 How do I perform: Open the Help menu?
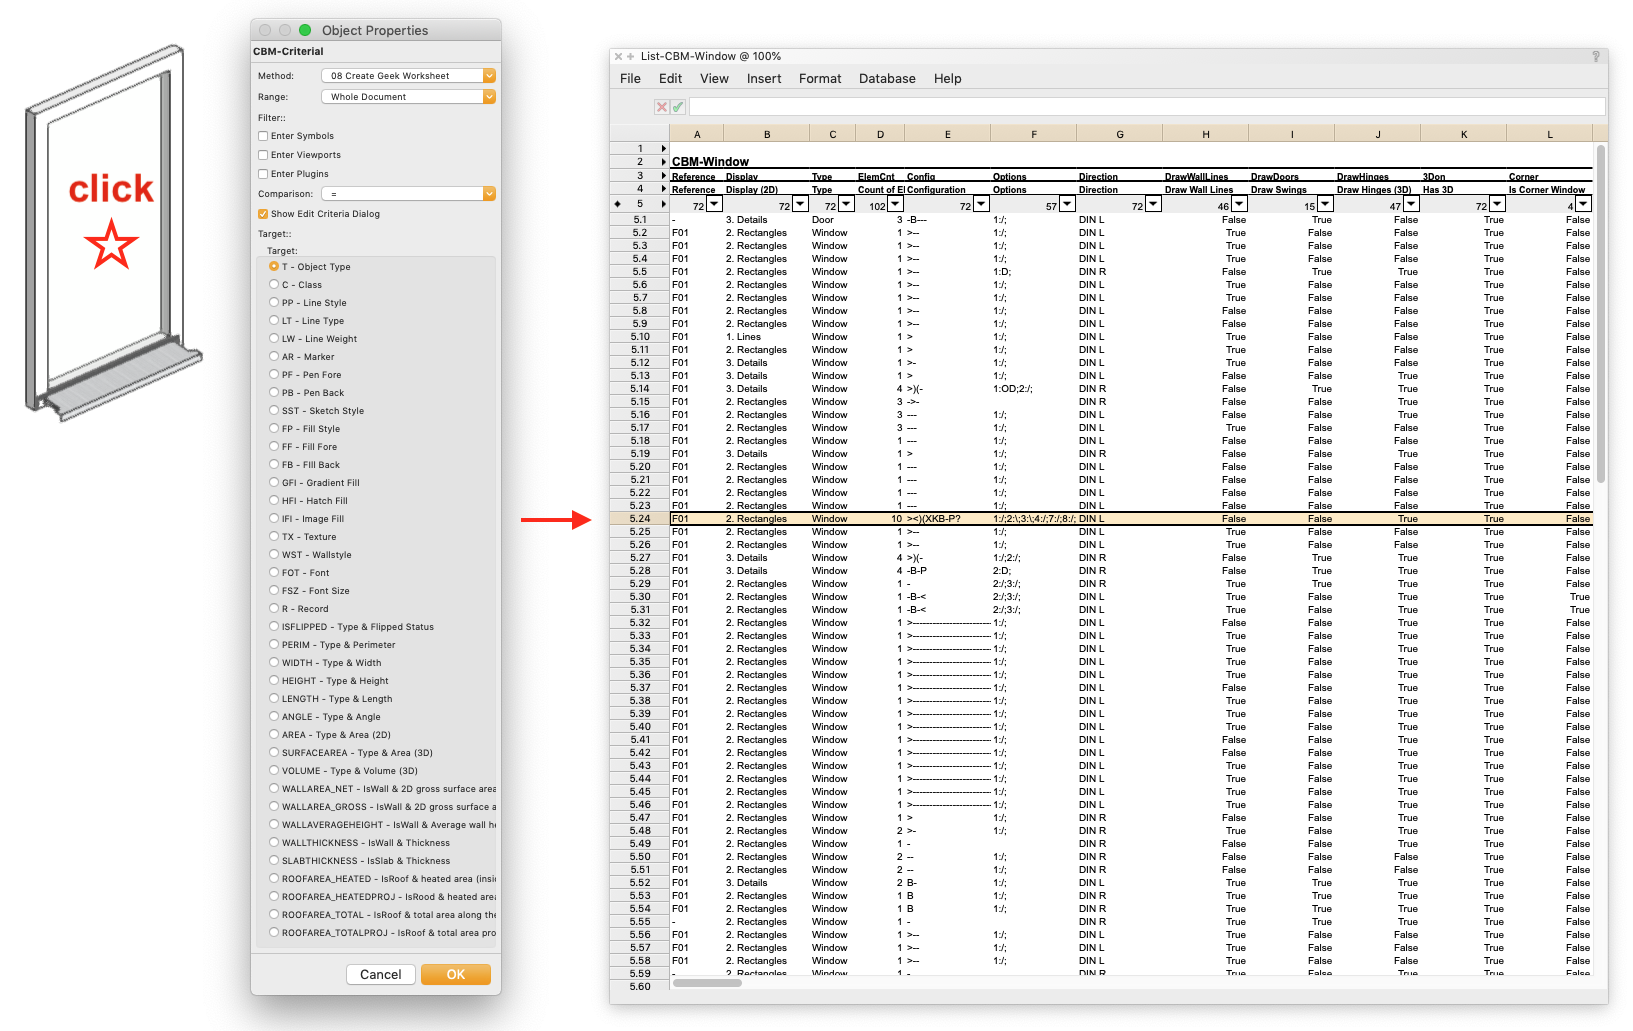click(x=947, y=78)
